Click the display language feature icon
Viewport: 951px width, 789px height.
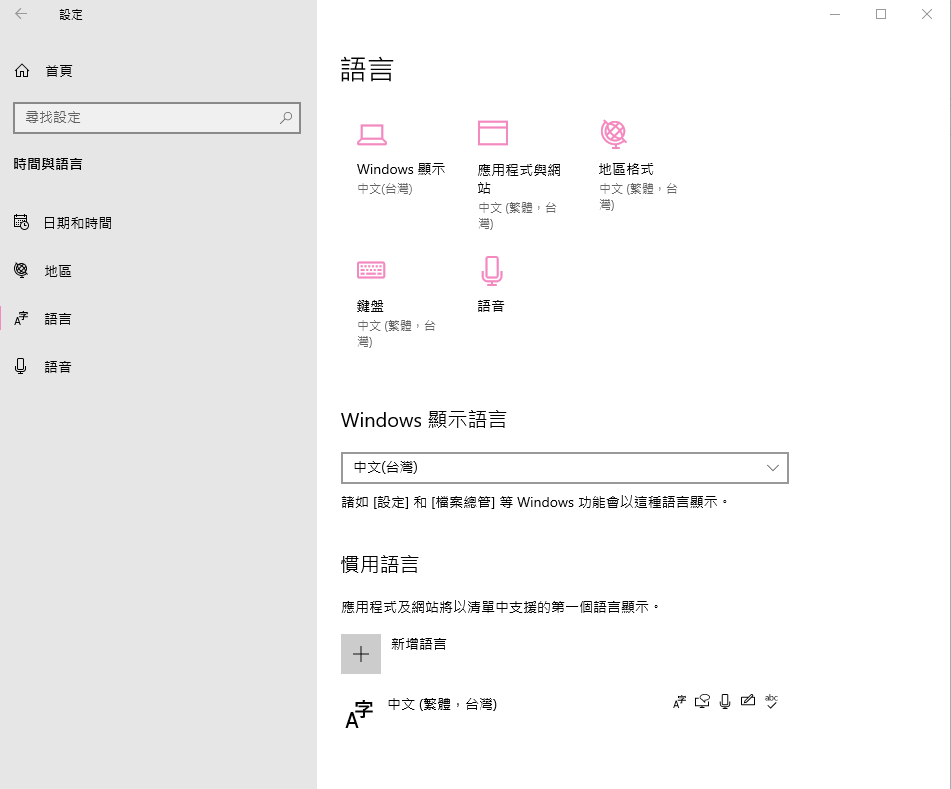(x=679, y=702)
